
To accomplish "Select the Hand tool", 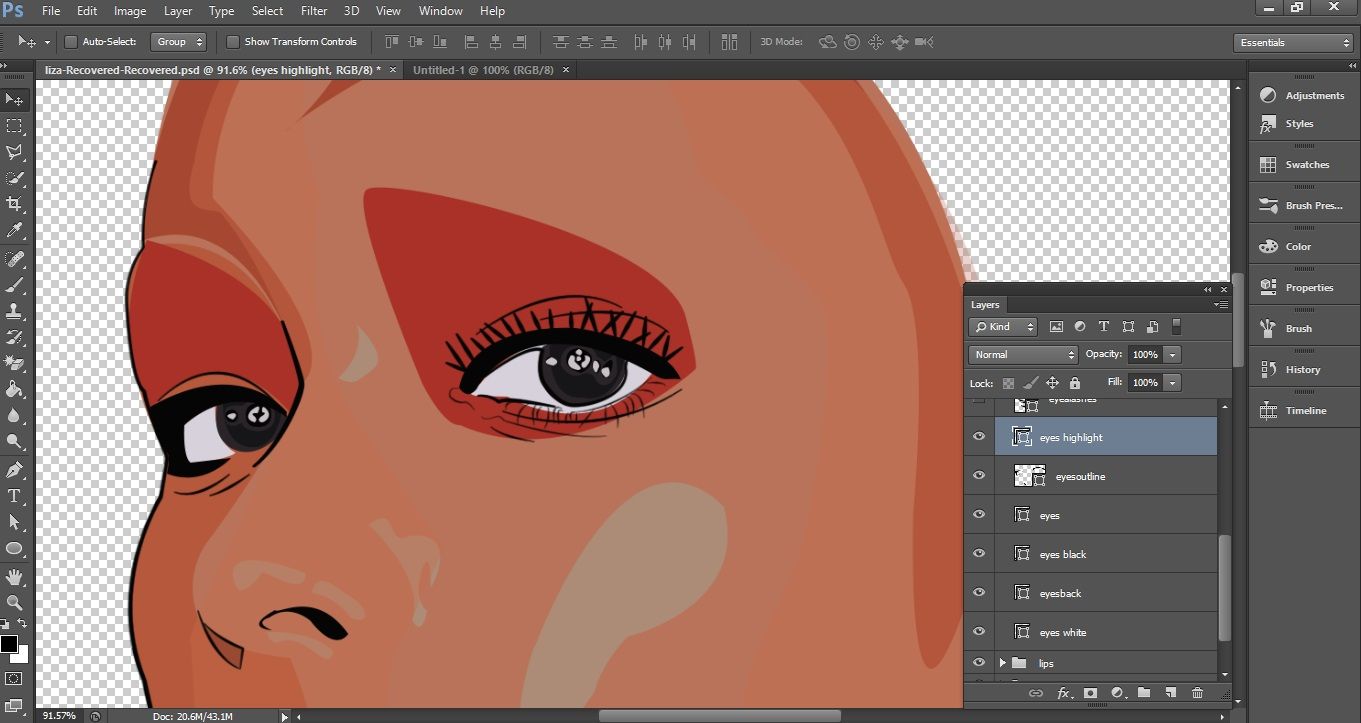I will 15,576.
